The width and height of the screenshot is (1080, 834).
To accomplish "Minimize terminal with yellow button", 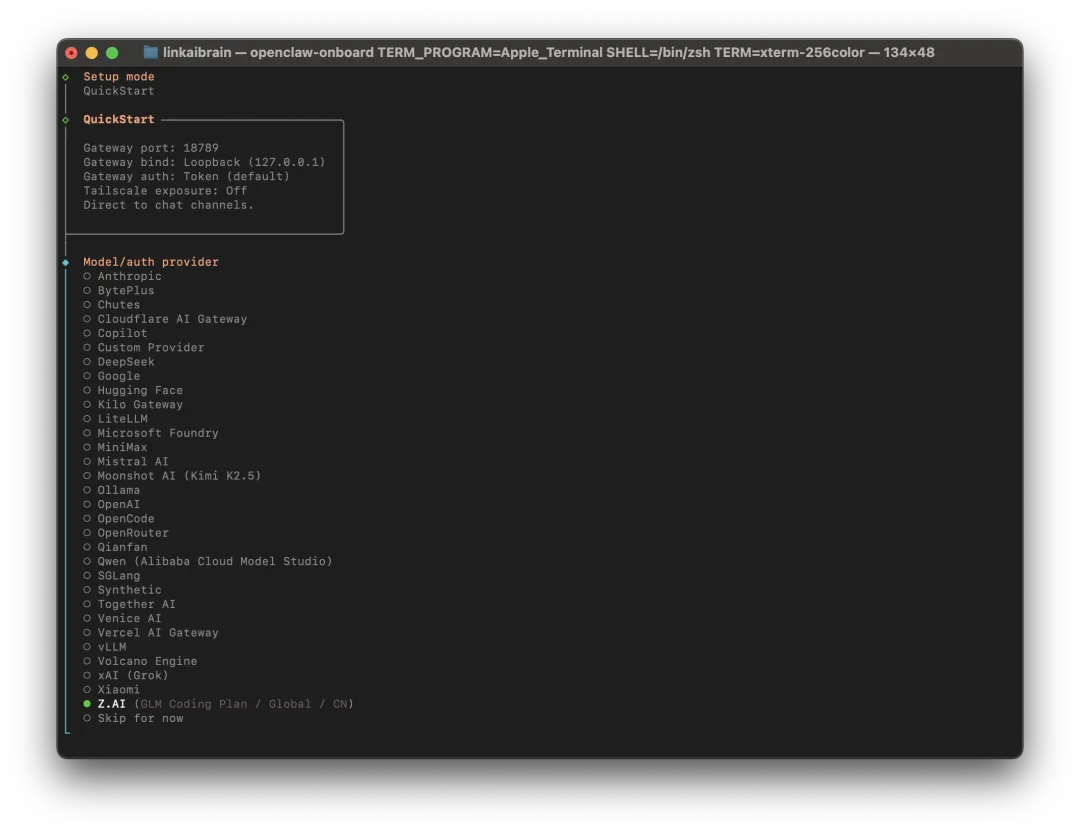I will tap(92, 52).
